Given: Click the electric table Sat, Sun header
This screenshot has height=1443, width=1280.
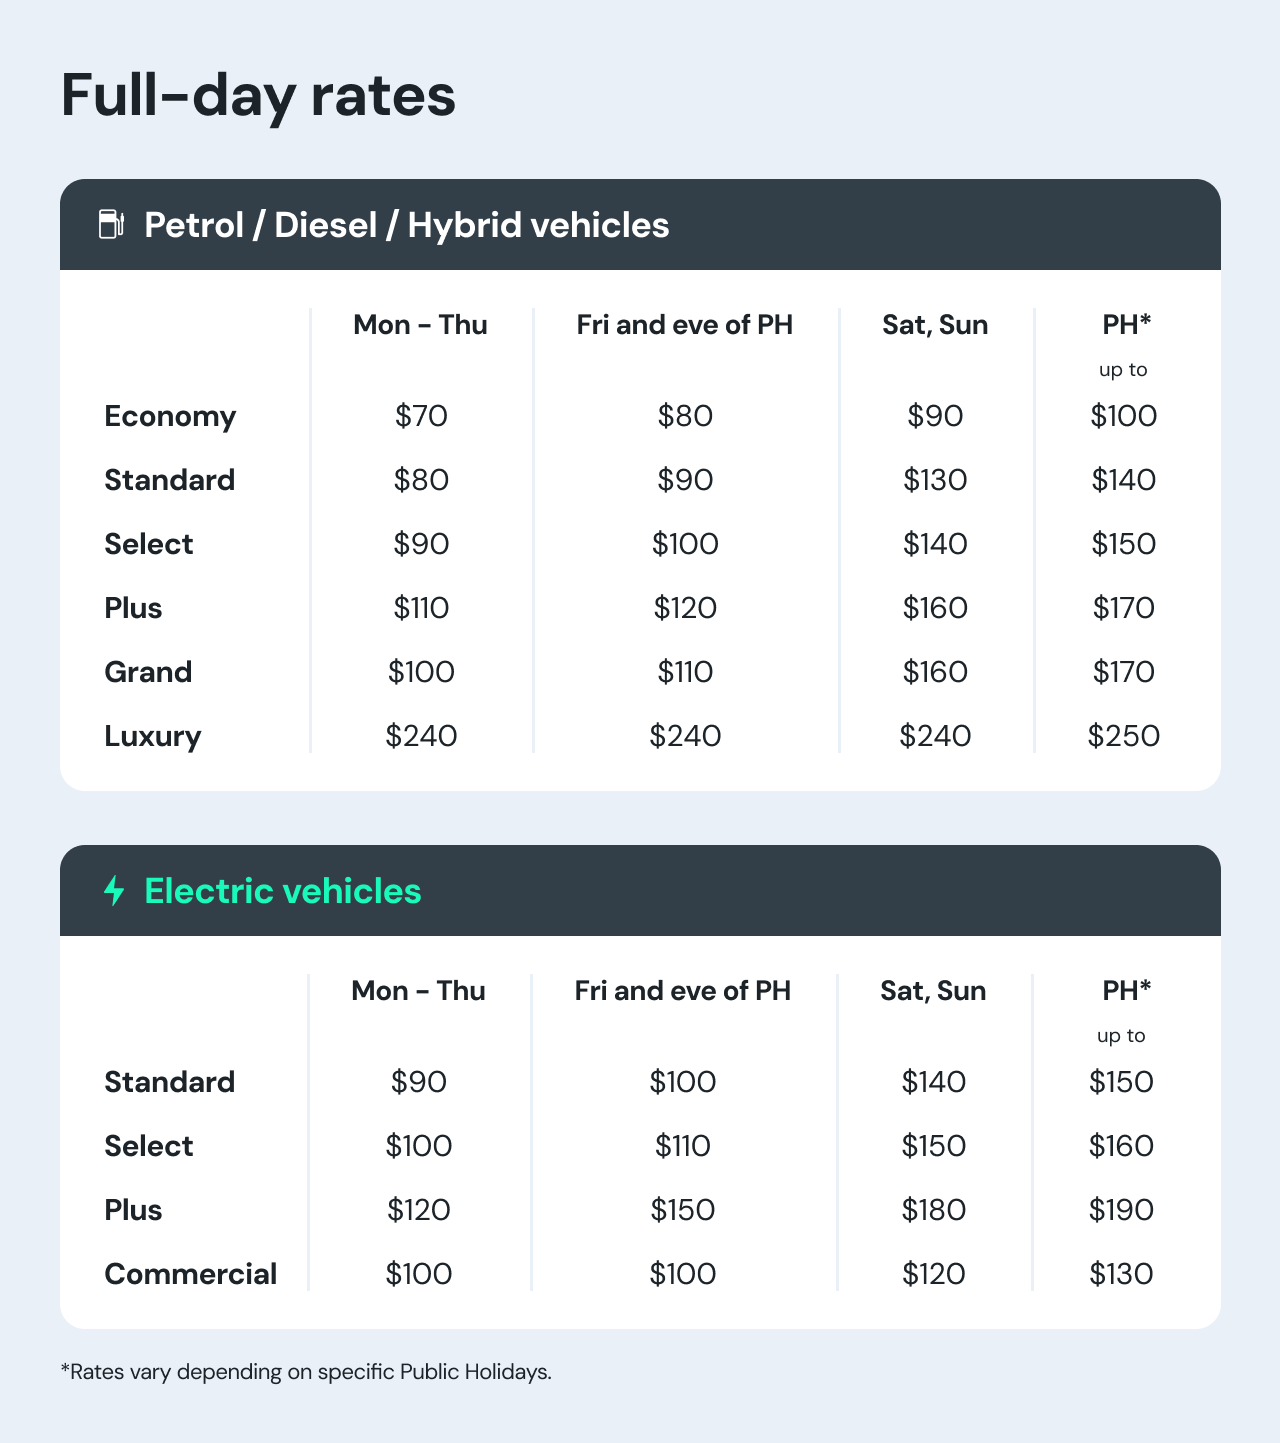Looking at the screenshot, I should [x=933, y=991].
